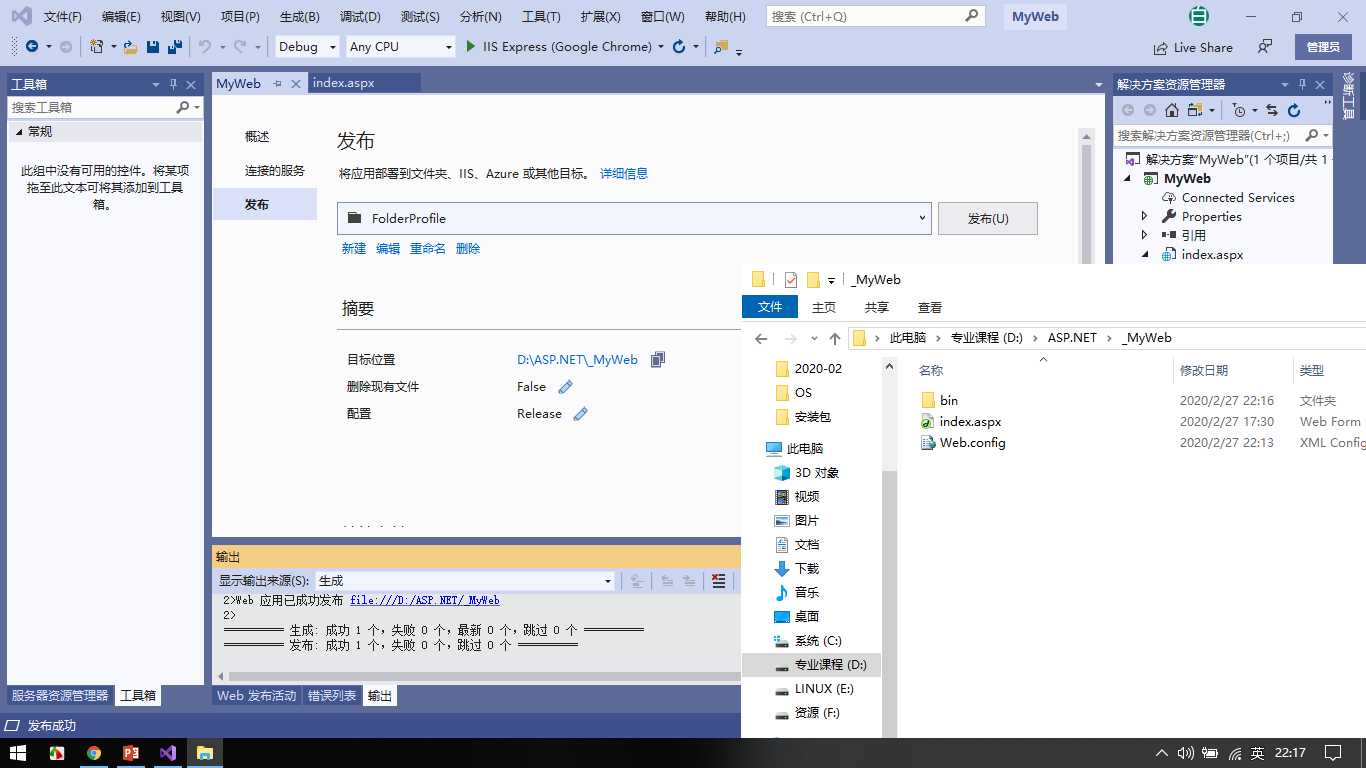The height and width of the screenshot is (768, 1366).
Task: Click the Up arrow in File Explorer
Action: pos(835,338)
